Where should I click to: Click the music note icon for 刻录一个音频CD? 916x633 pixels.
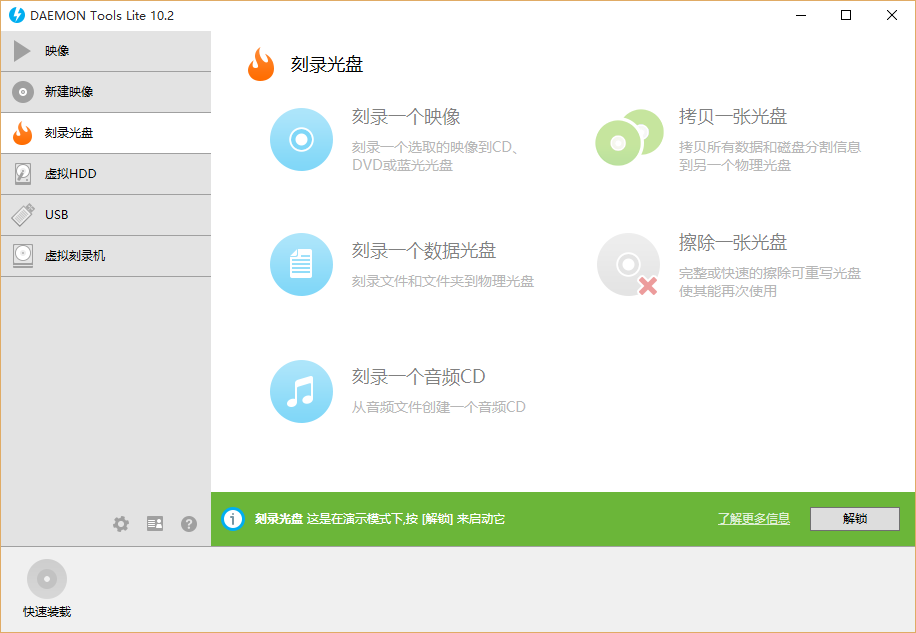pyautogui.click(x=301, y=391)
